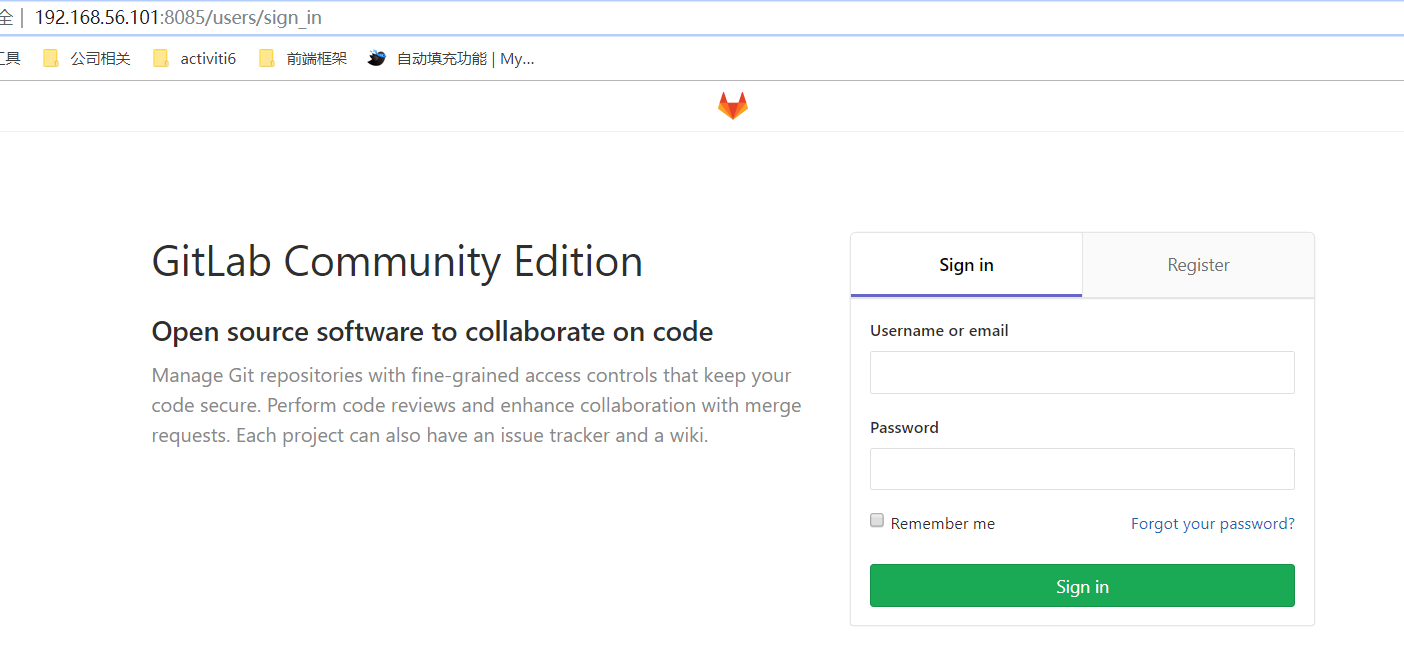
Task: Select the Sign in tab
Action: pos(965,264)
